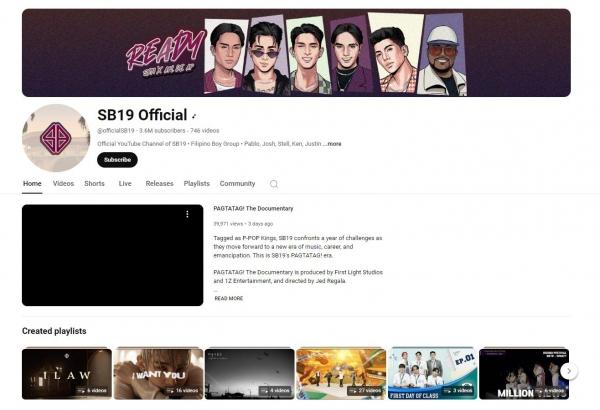
Task: Expand channel description with 'more'
Action: click(x=334, y=144)
